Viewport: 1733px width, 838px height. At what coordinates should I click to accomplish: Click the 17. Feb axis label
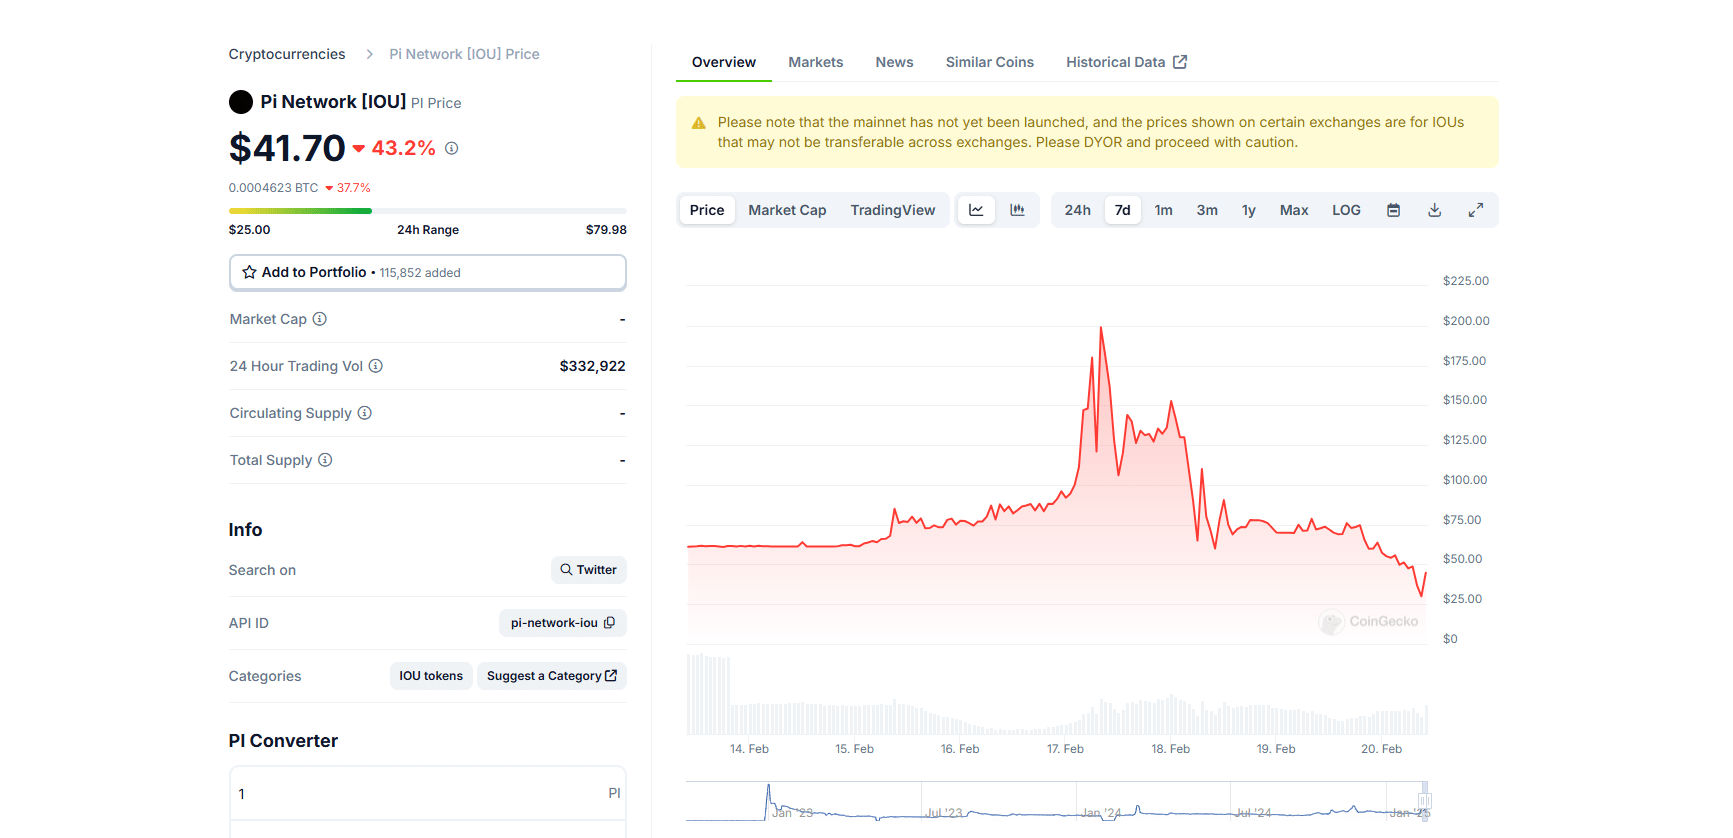(1065, 749)
